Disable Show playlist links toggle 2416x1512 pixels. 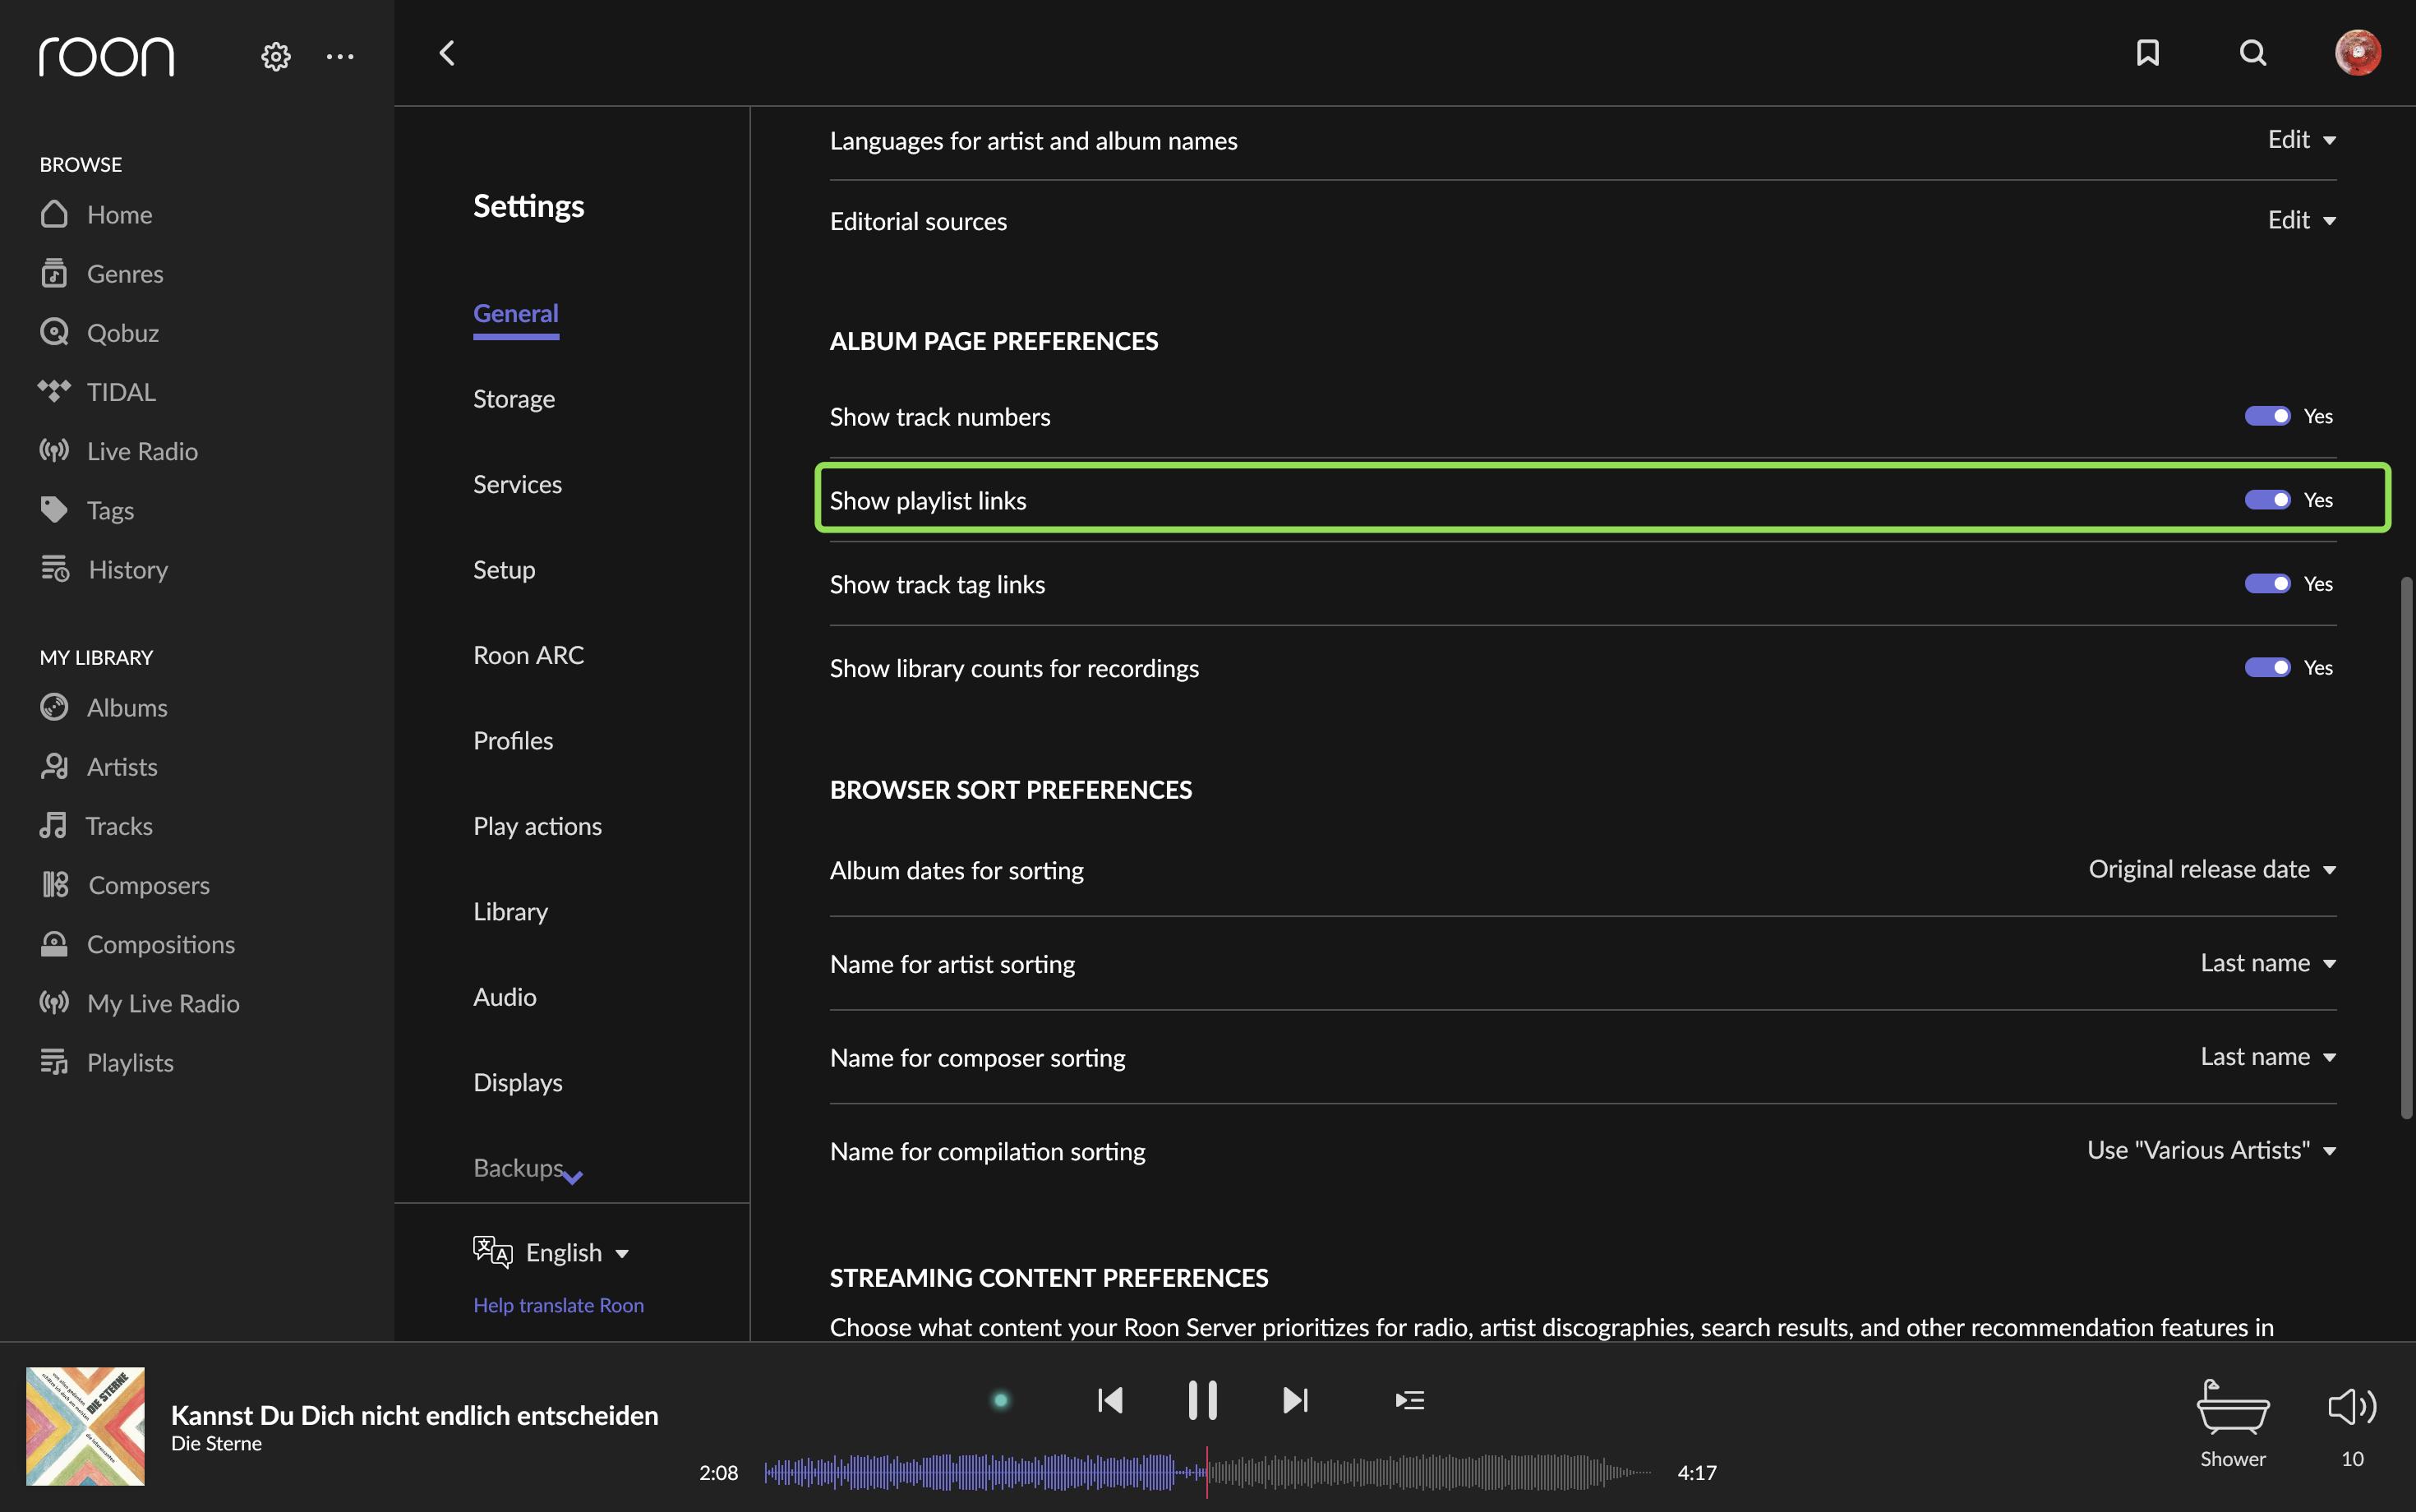tap(2267, 500)
